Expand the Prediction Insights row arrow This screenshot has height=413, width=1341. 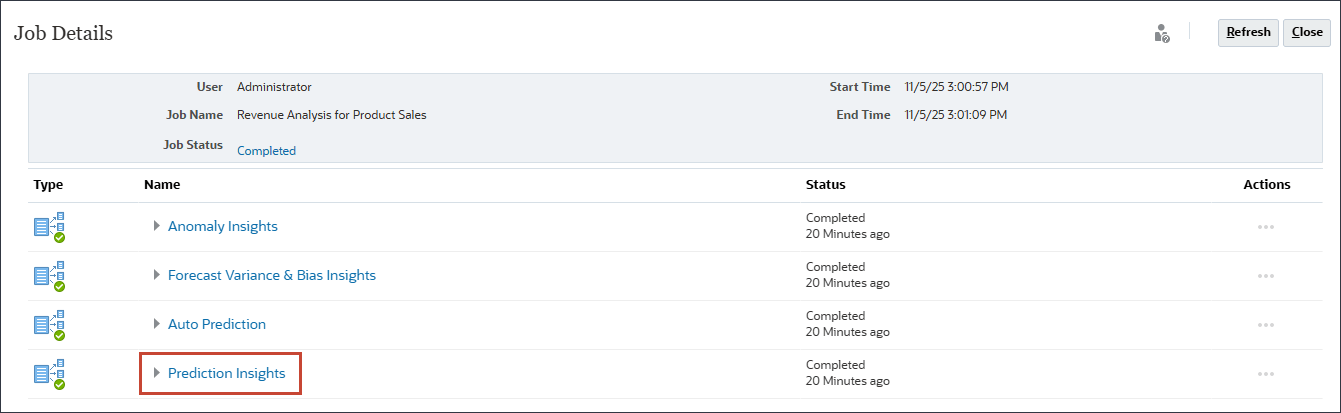click(156, 373)
